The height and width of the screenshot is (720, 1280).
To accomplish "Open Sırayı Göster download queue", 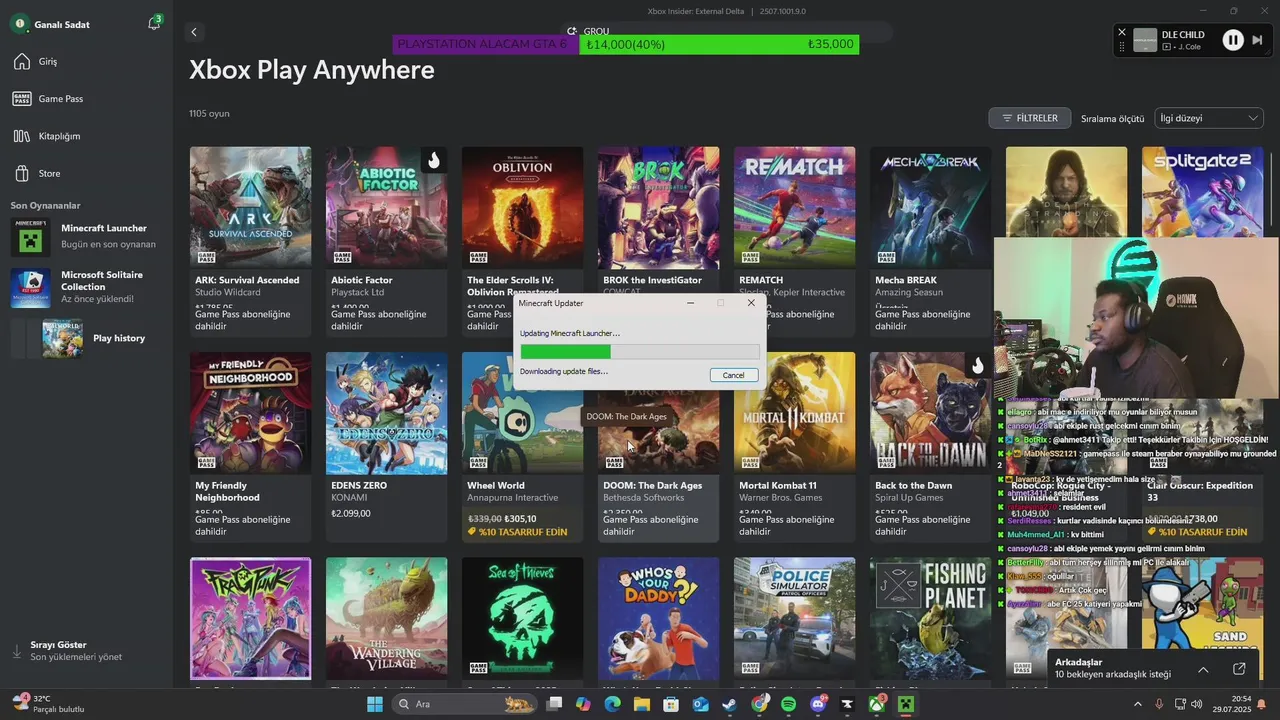I will click(68, 650).
